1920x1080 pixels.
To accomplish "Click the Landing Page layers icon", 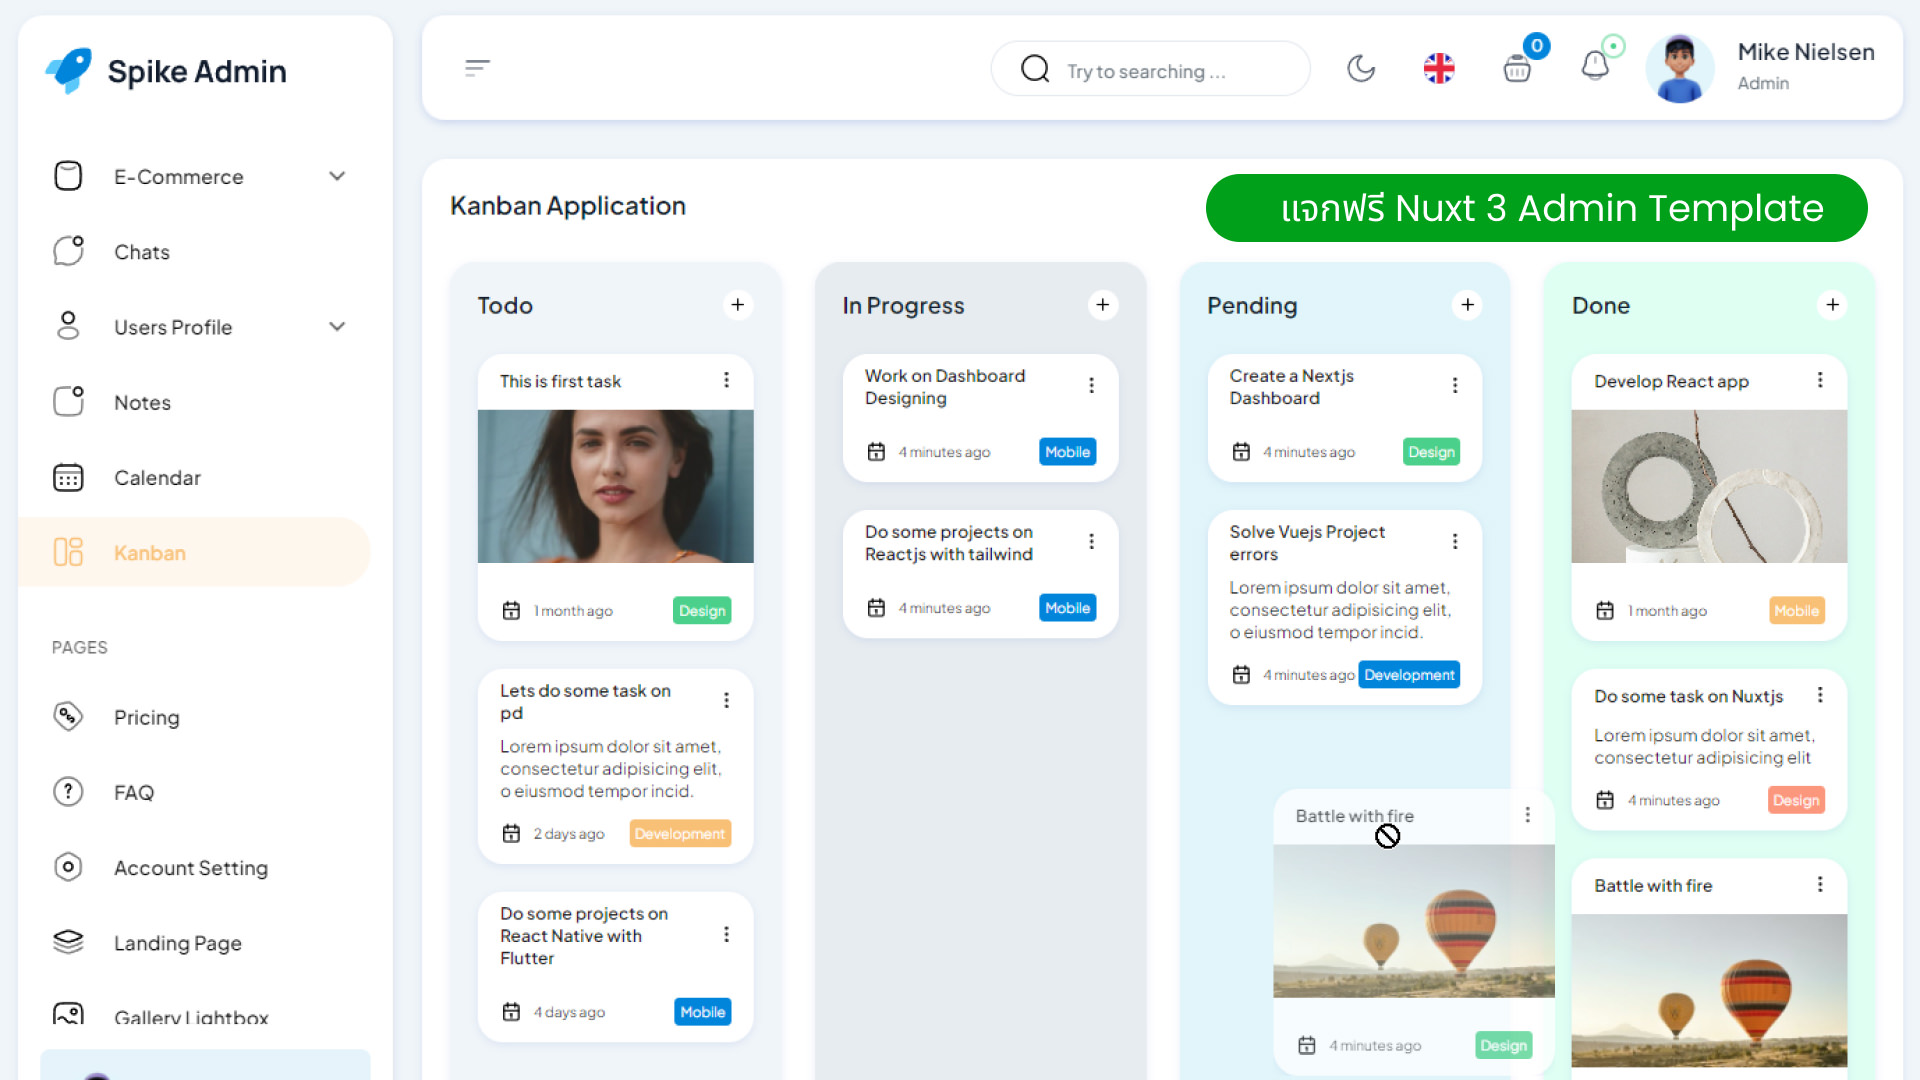I will pos(68,942).
